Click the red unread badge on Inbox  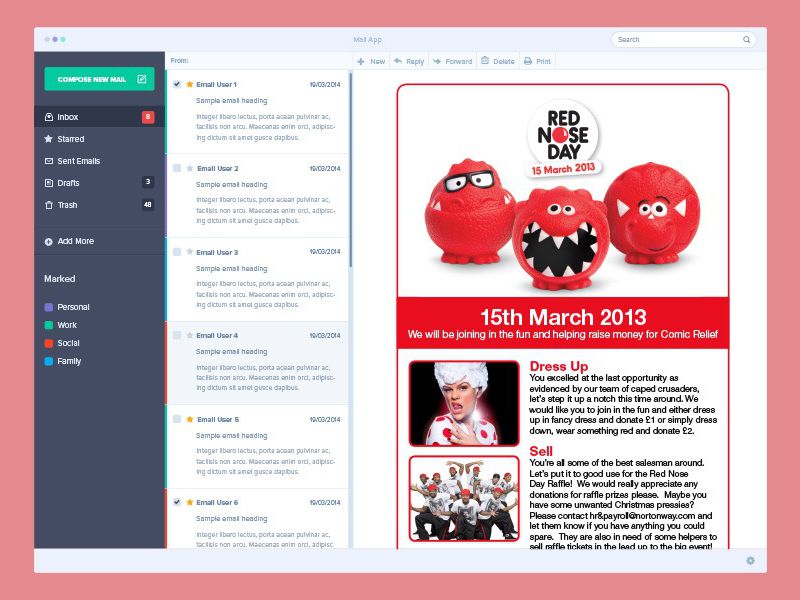coord(148,117)
